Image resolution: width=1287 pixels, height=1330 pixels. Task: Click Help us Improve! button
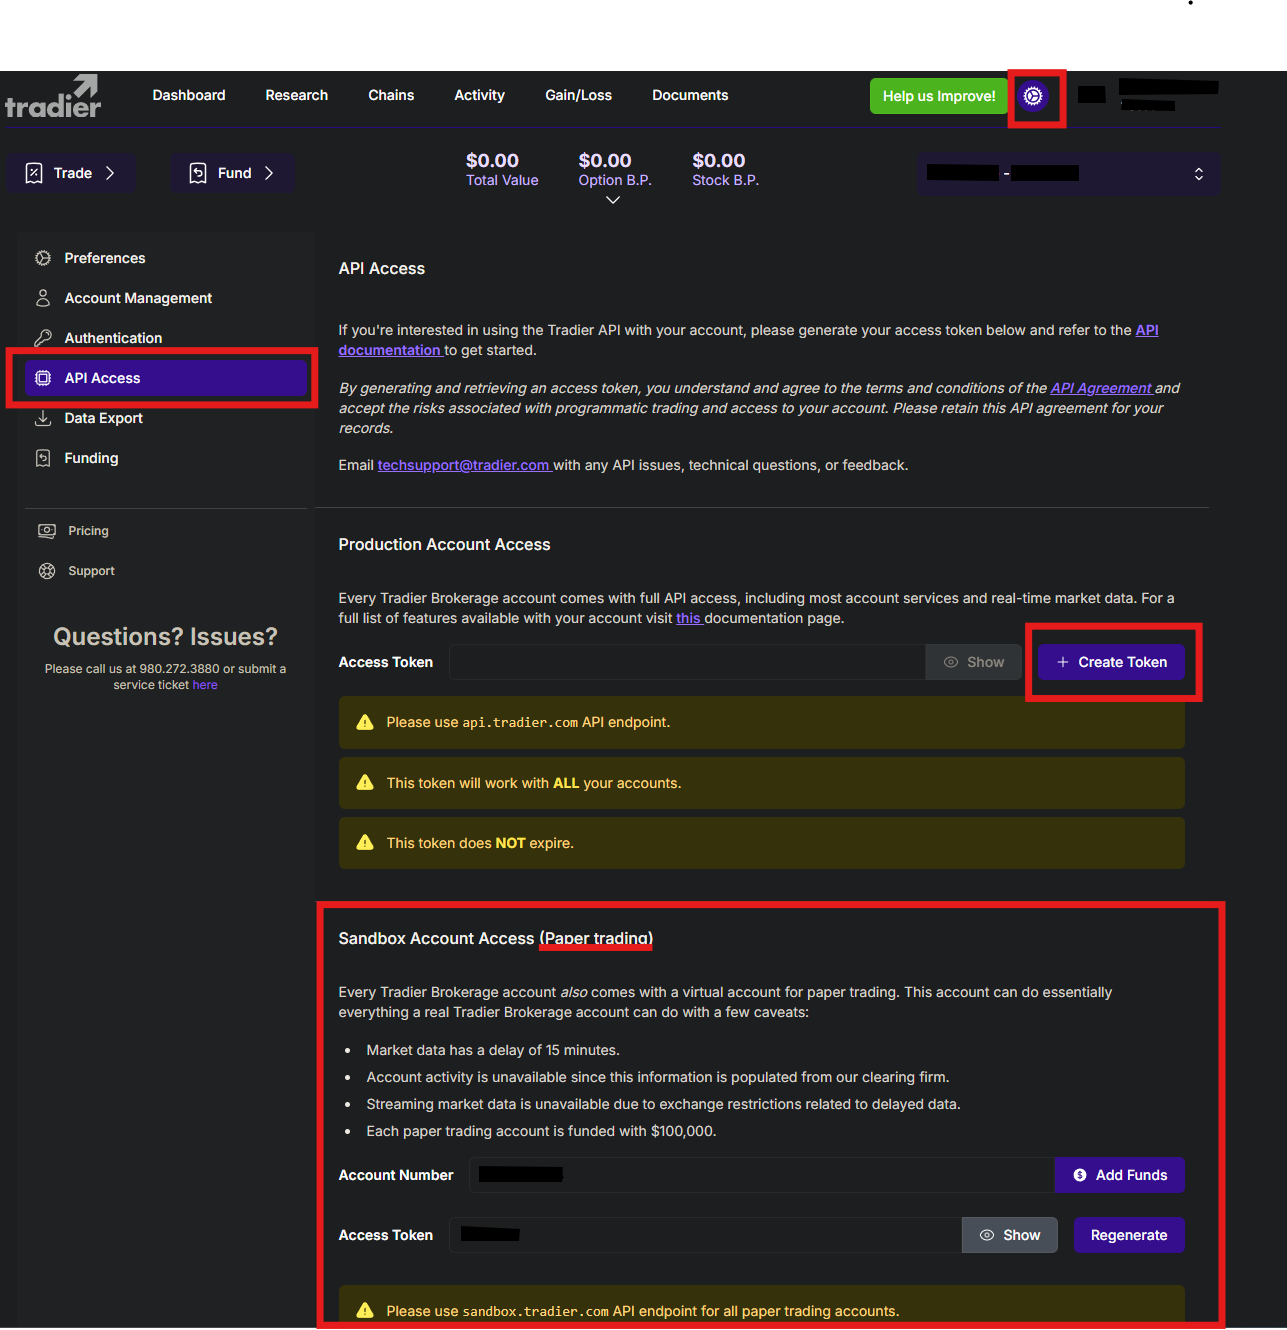[939, 96]
